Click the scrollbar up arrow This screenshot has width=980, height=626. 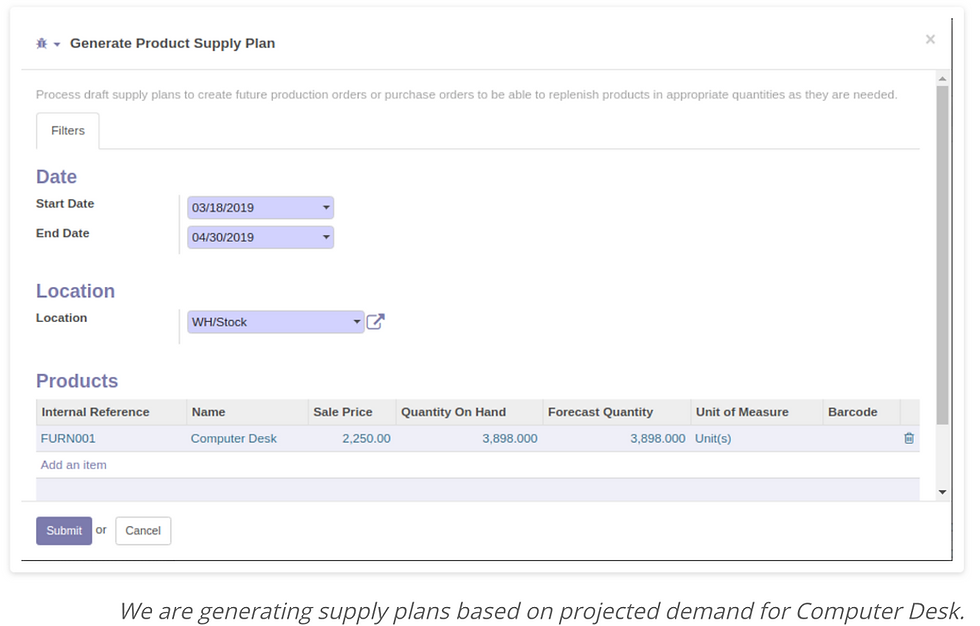tap(942, 79)
